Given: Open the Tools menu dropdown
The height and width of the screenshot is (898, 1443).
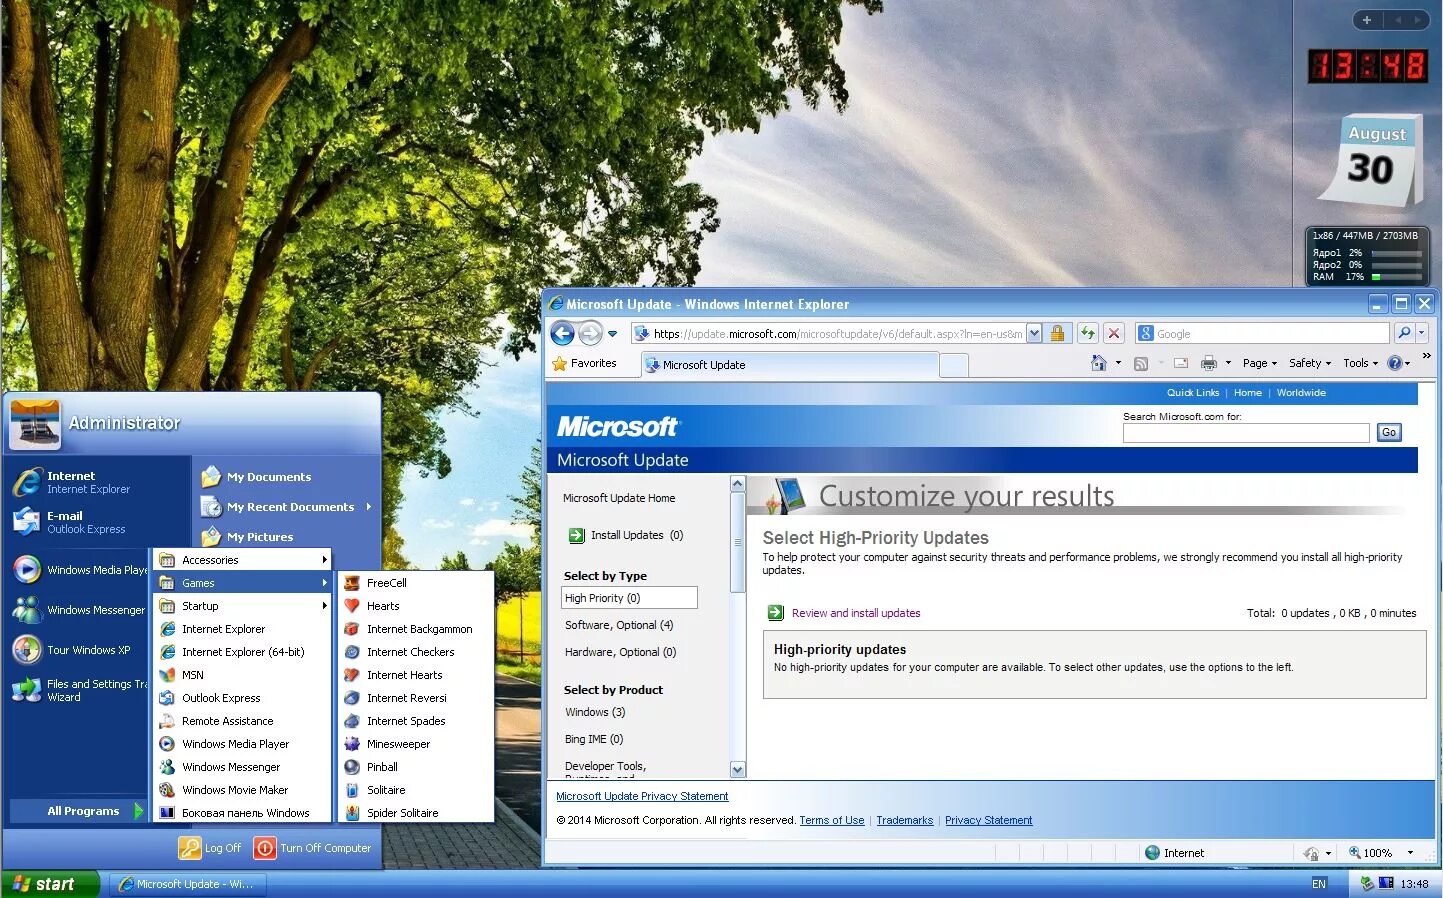Looking at the screenshot, I should (1360, 363).
